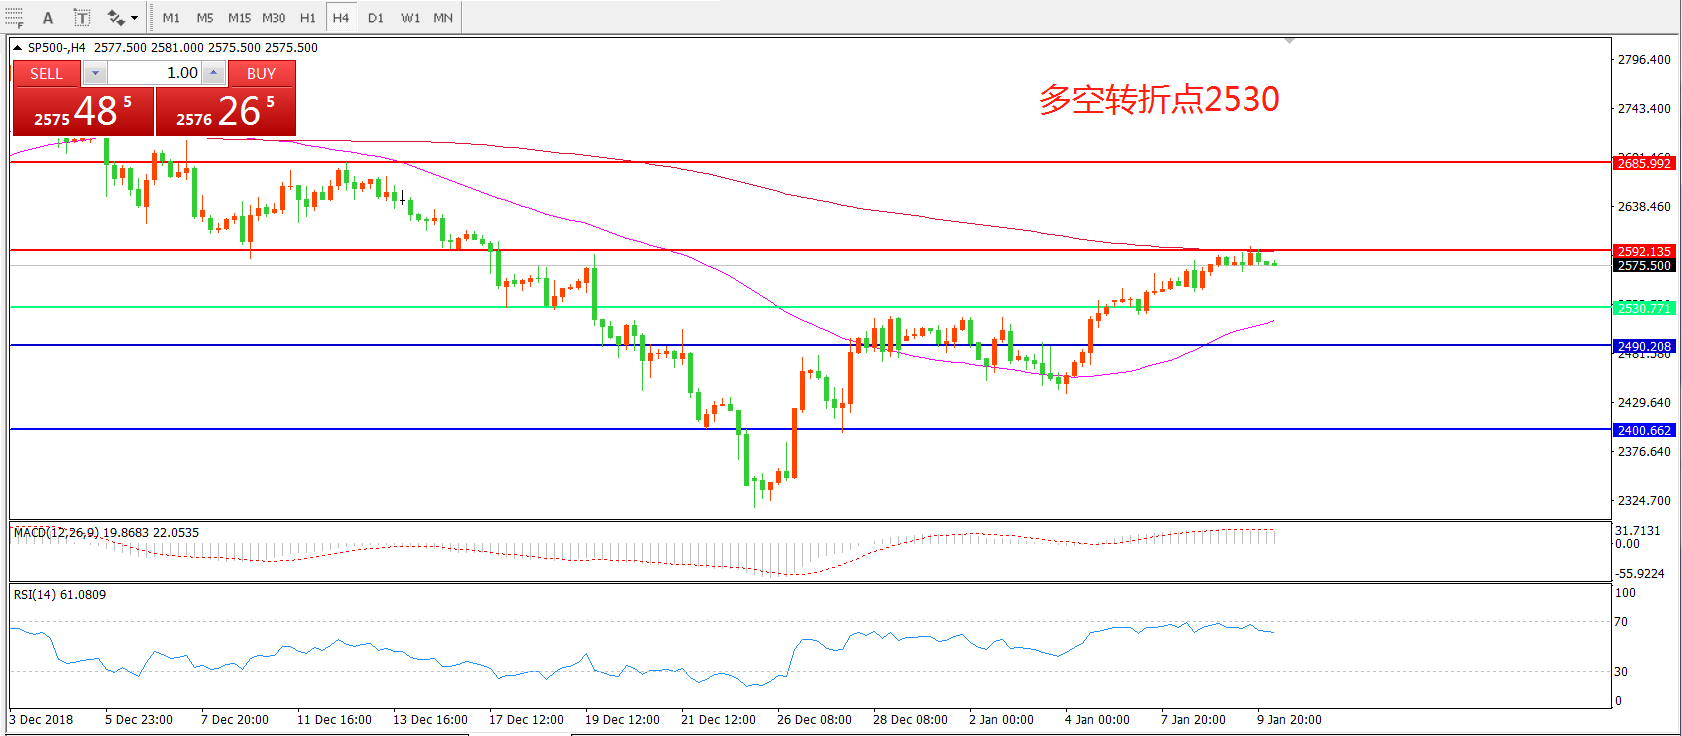
Task: Select the H1 timeframe
Action: [307, 17]
